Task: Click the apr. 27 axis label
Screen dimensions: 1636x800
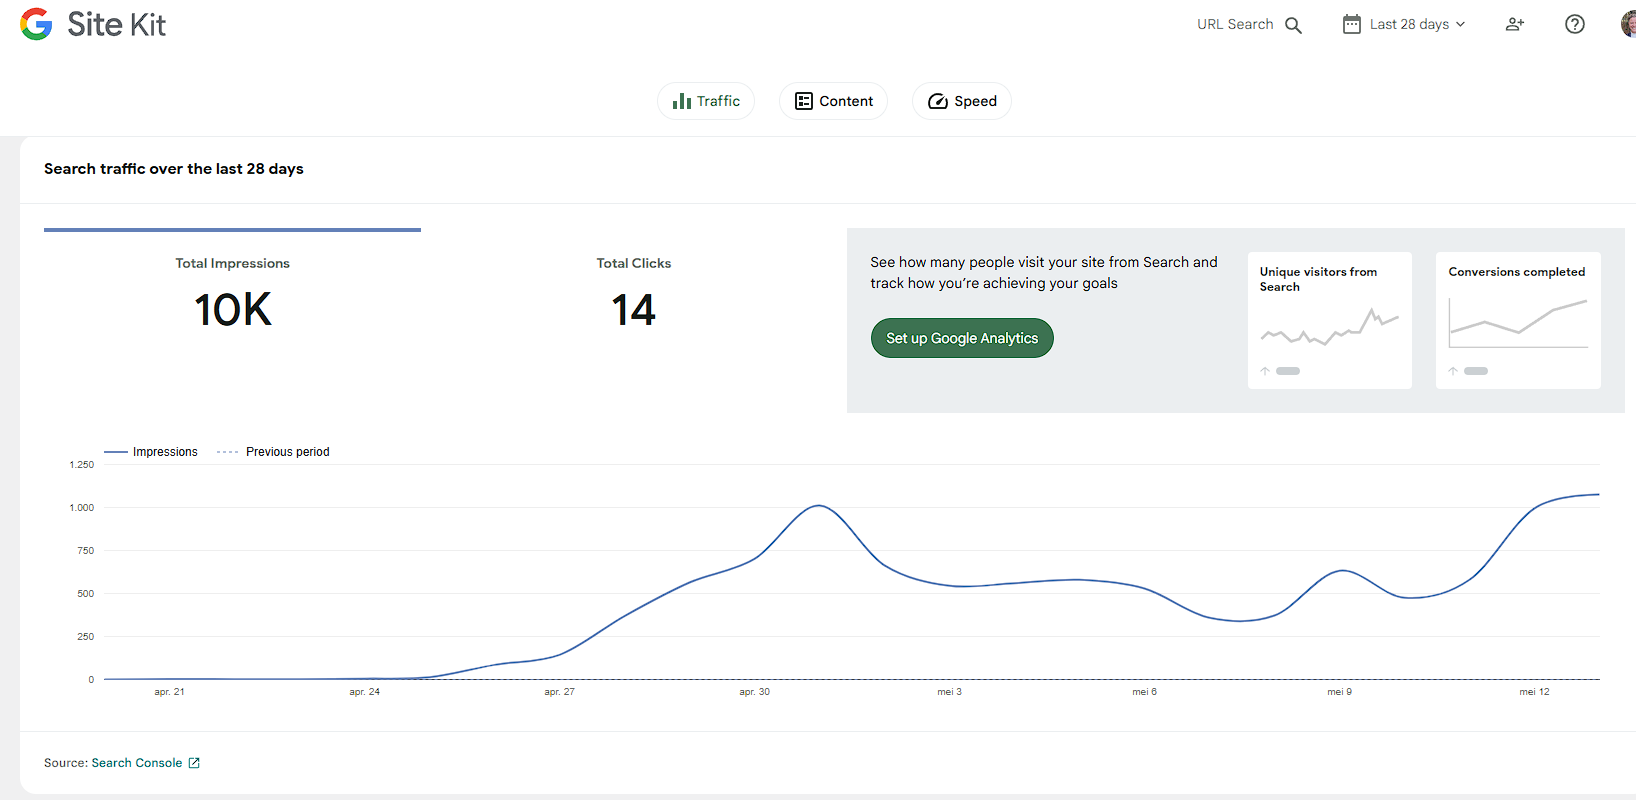Action: [x=559, y=692]
